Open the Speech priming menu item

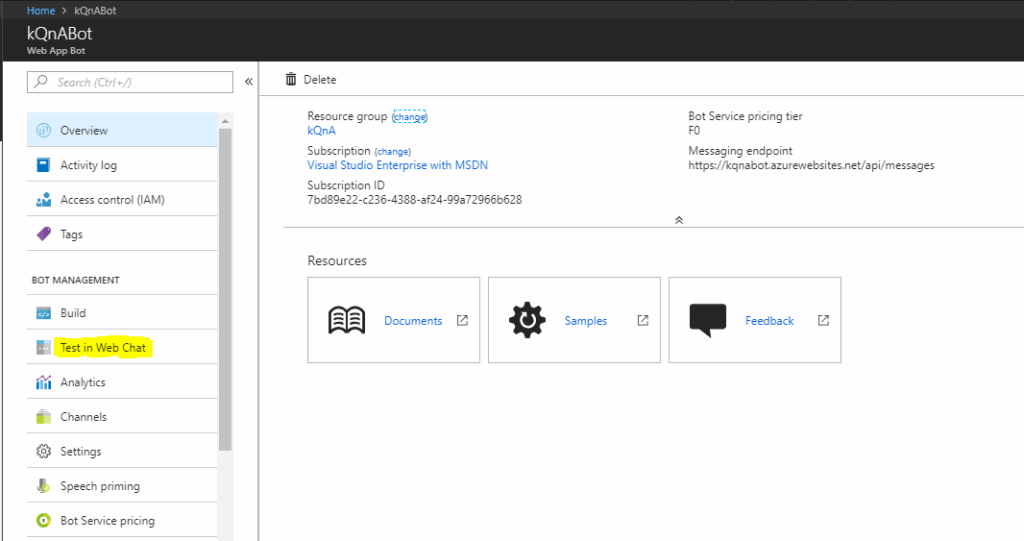point(122,486)
